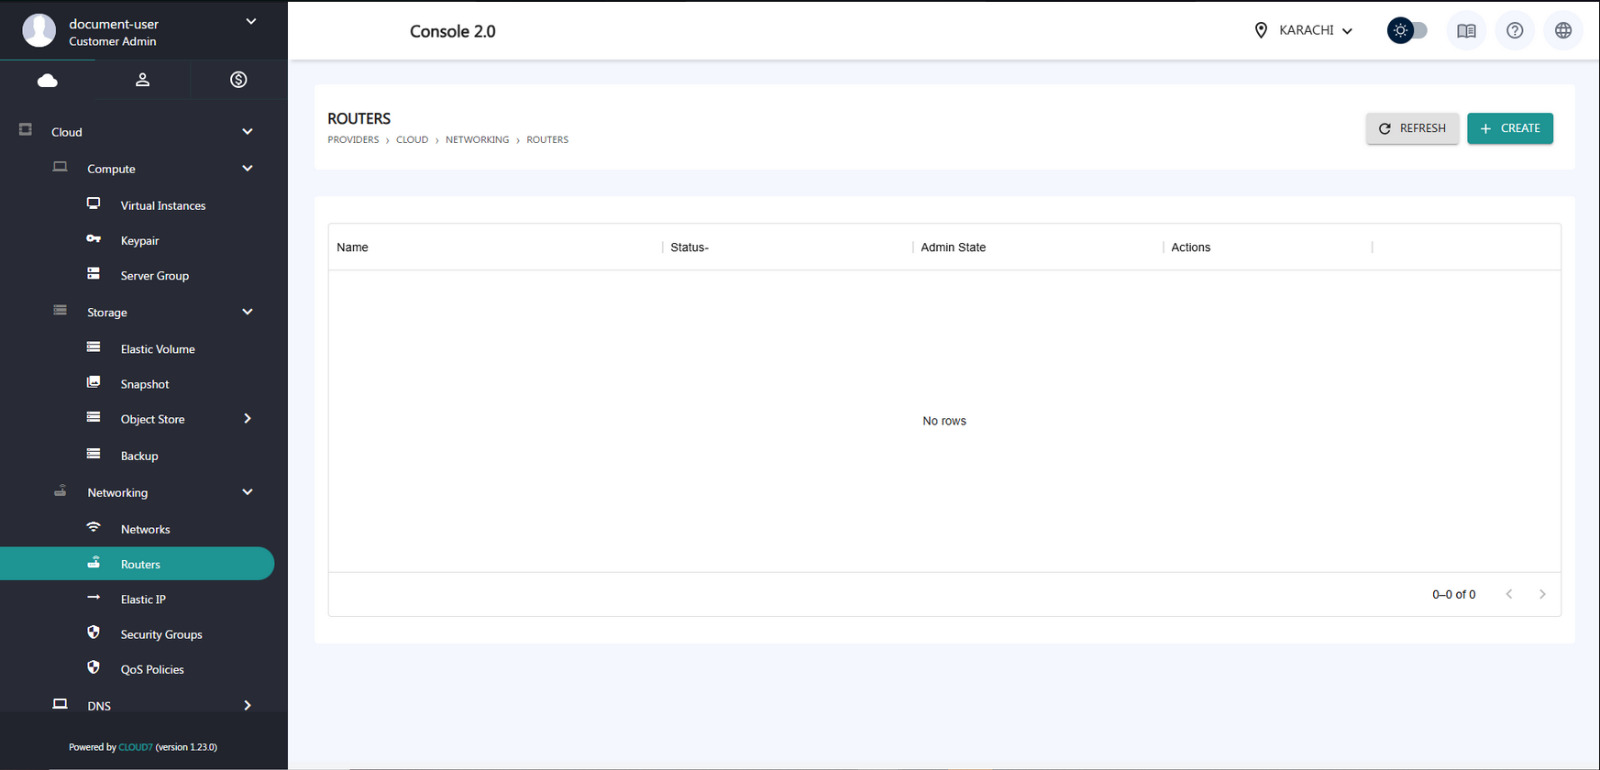1600x770 pixels.
Task: Open the help question mark icon
Action: click(x=1515, y=31)
